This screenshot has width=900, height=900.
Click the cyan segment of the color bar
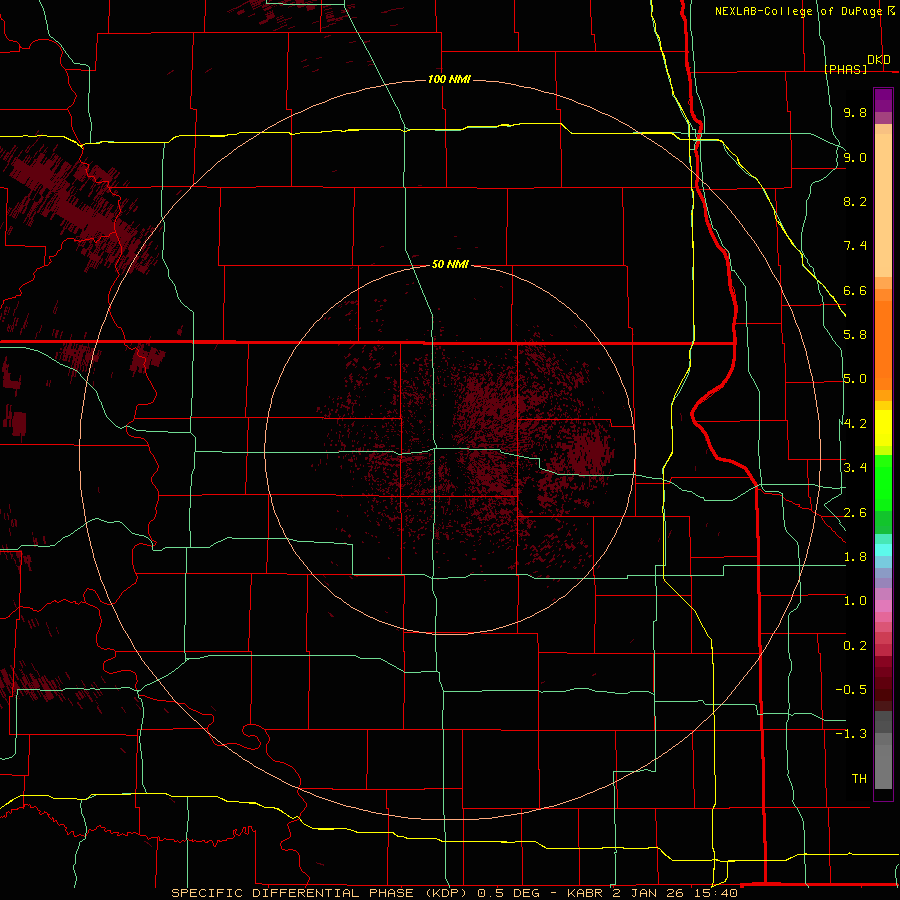coord(883,550)
